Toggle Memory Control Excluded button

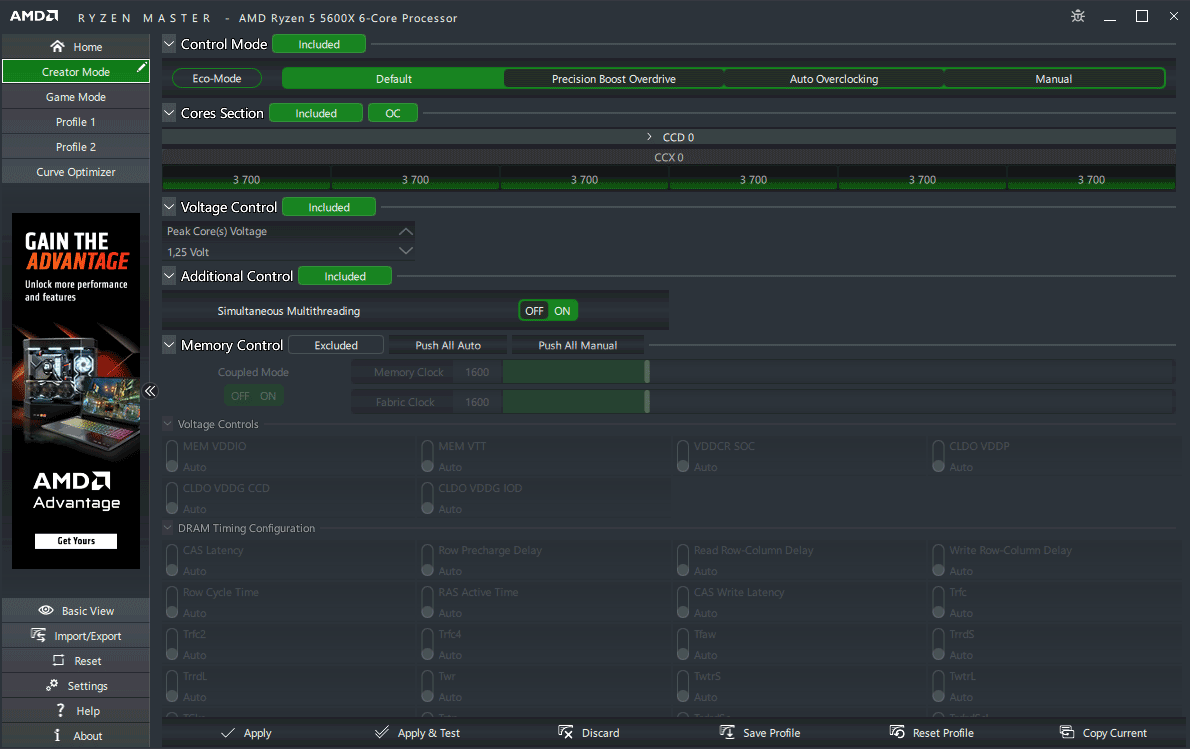coord(336,345)
